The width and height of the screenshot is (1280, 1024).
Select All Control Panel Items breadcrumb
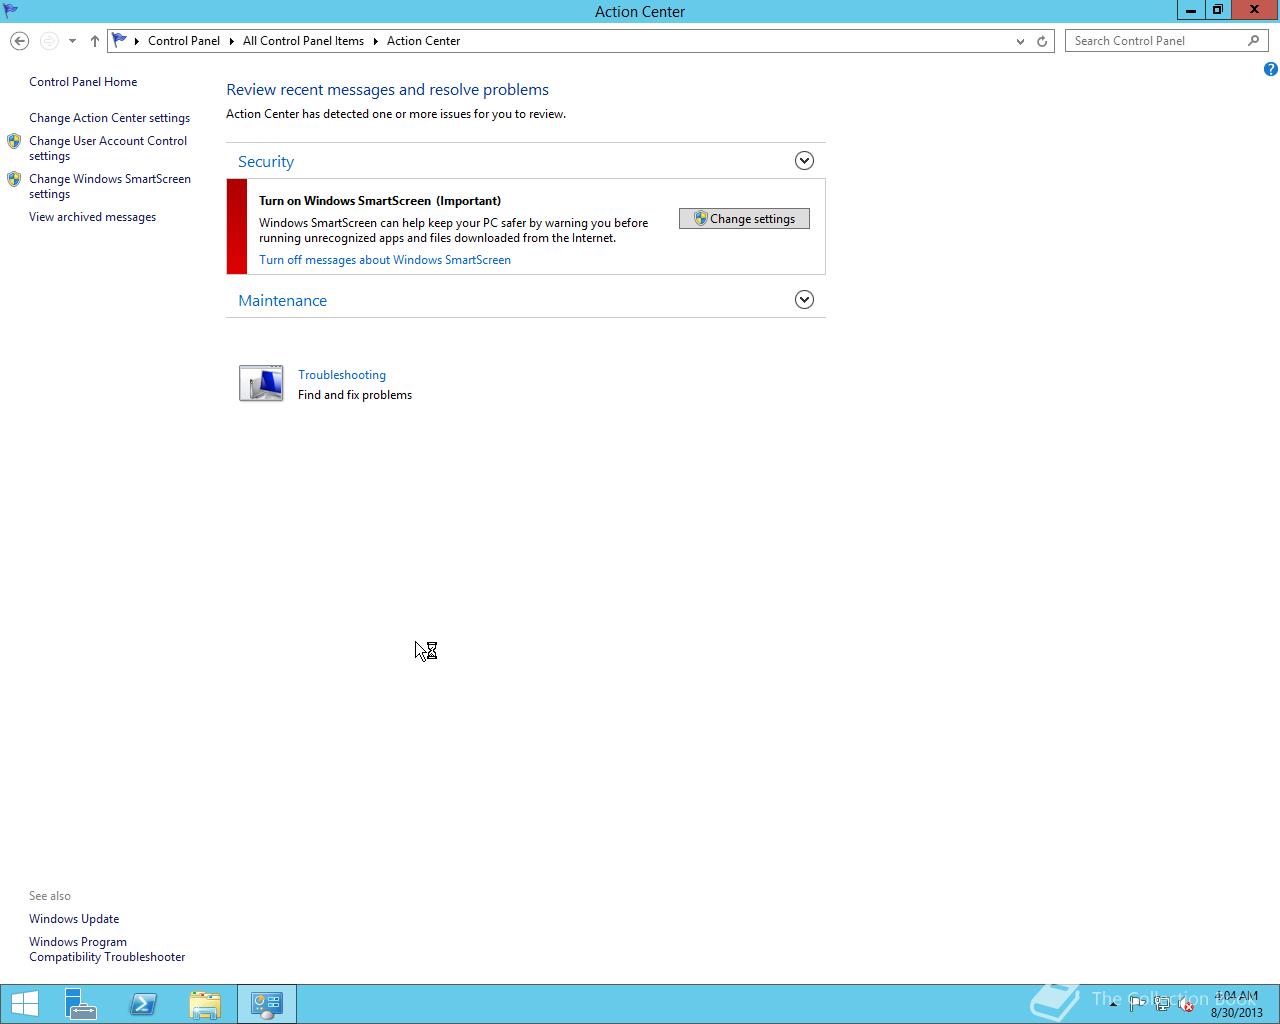tap(303, 41)
